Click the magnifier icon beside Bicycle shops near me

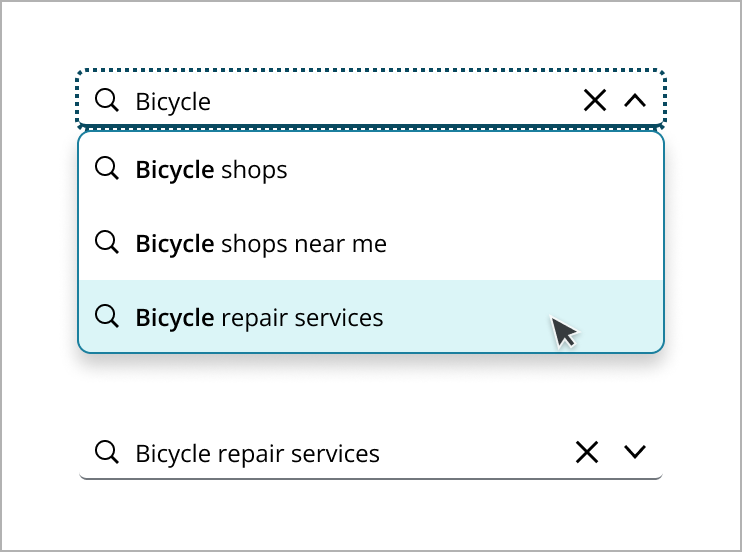click(x=106, y=243)
